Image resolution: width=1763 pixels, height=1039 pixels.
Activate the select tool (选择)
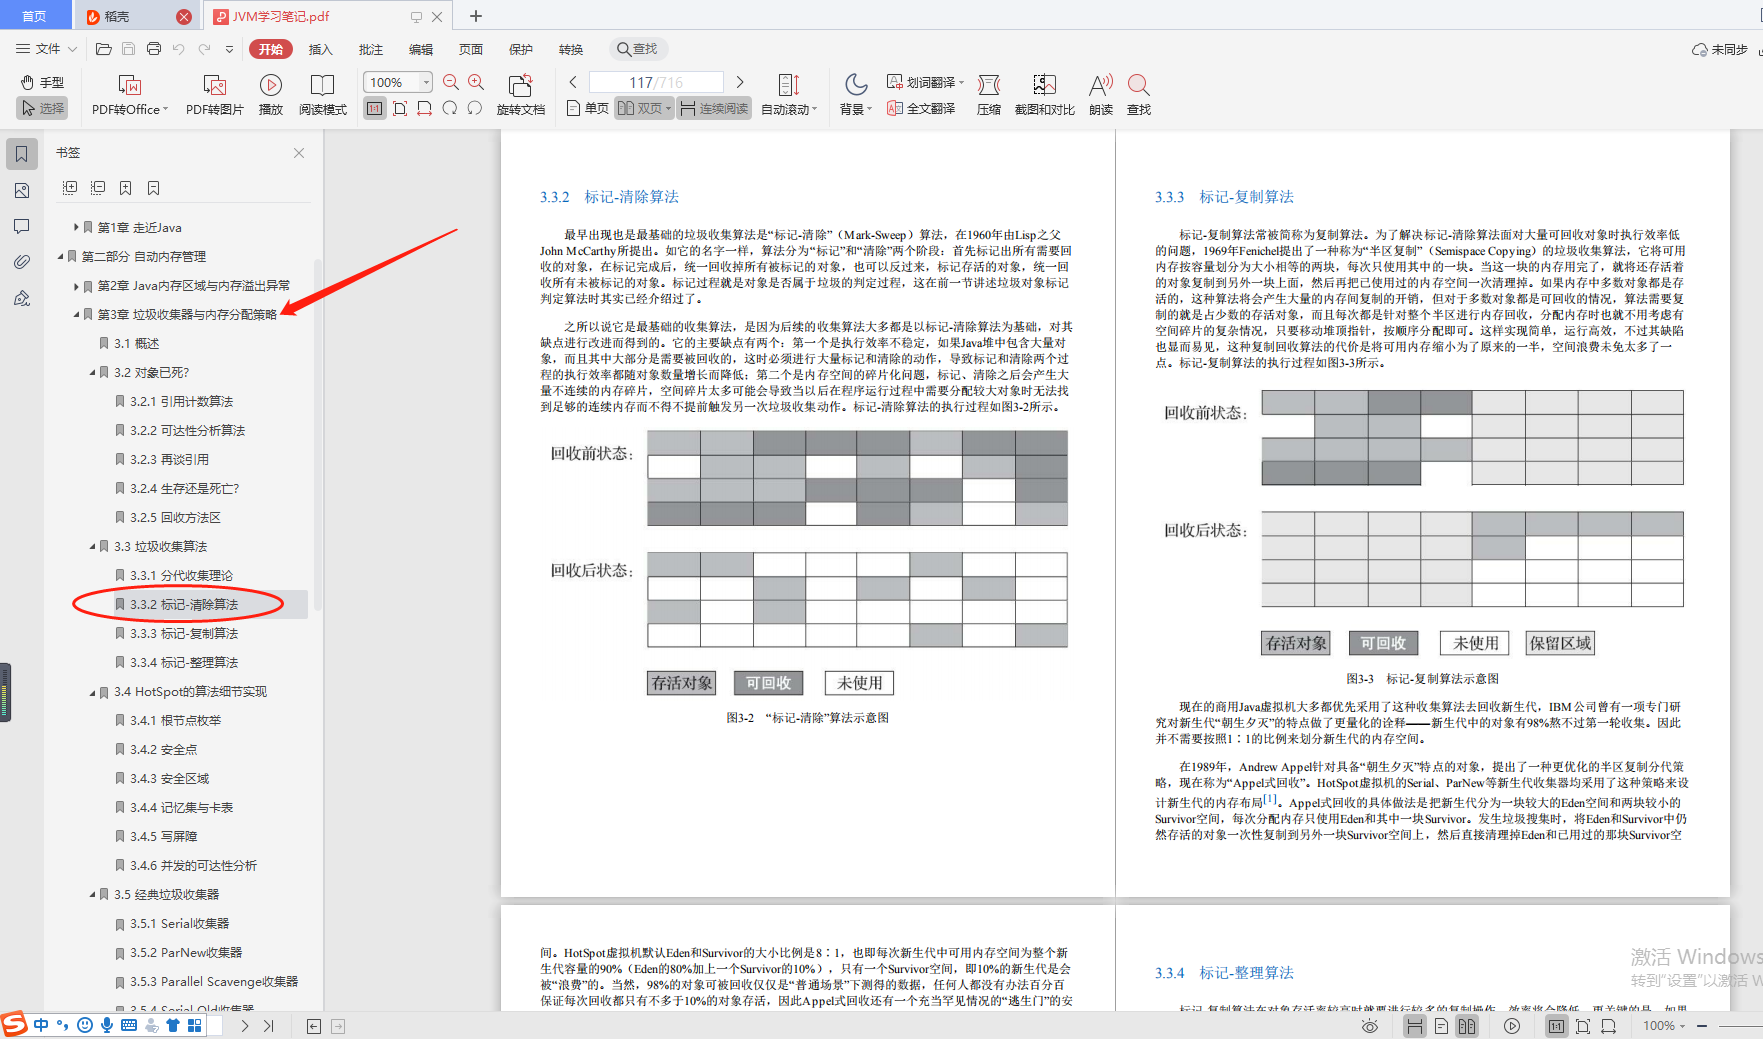43,108
